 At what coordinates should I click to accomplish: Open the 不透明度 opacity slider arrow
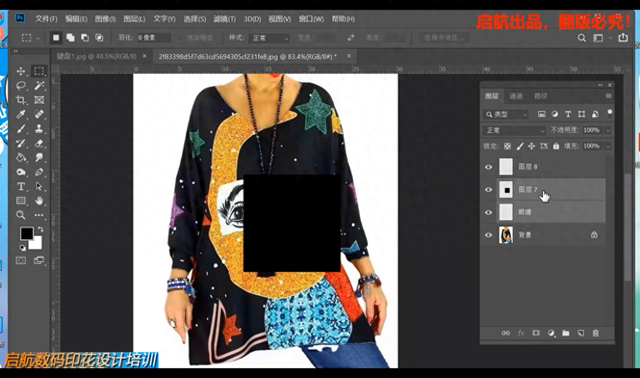tap(608, 130)
